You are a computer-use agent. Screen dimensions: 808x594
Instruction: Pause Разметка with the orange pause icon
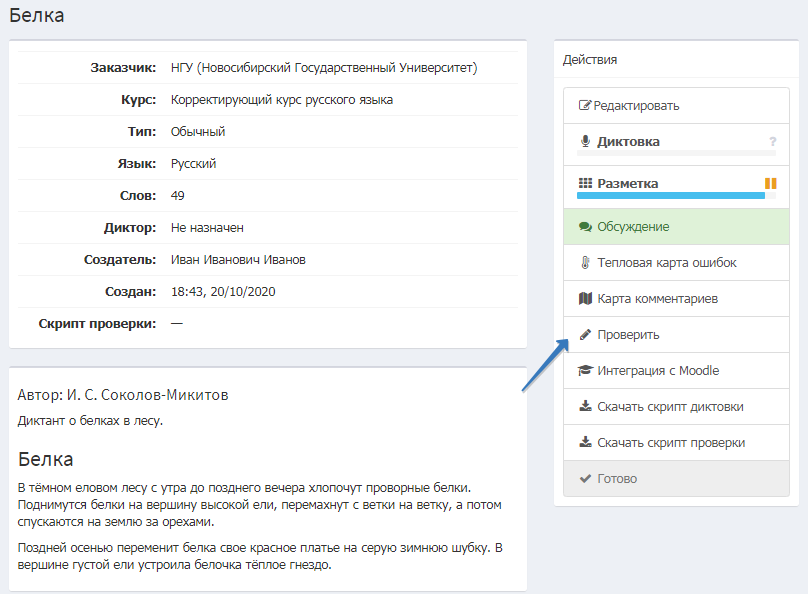pos(770,184)
